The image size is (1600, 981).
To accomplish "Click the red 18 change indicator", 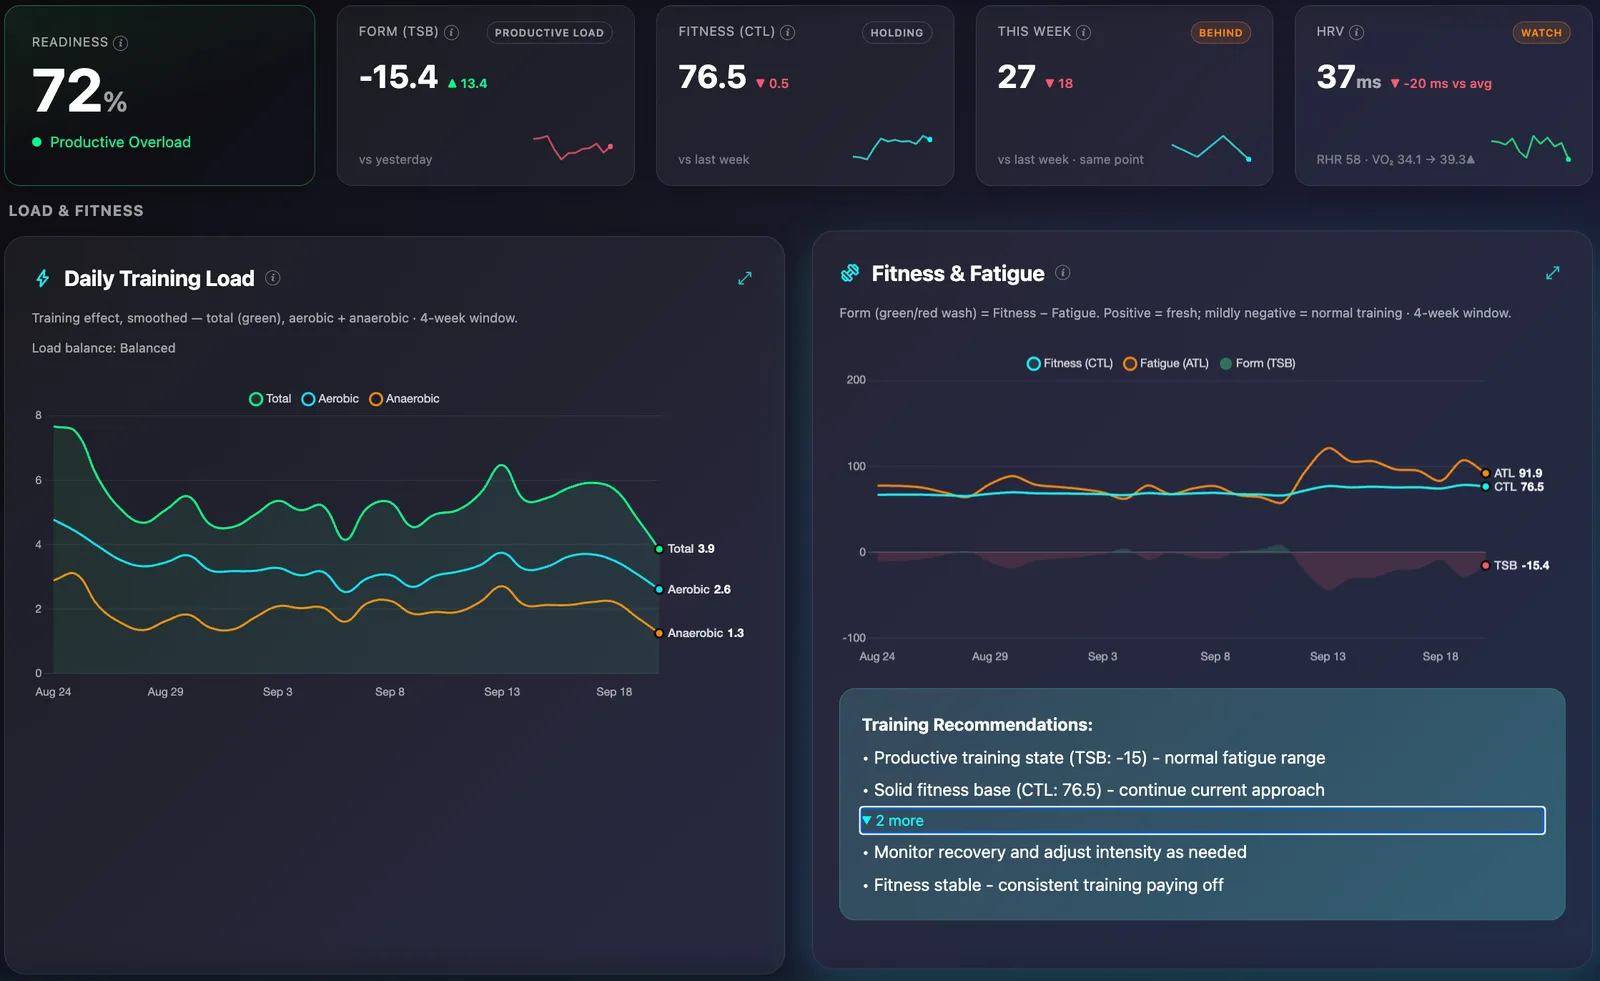I will pos(1059,84).
